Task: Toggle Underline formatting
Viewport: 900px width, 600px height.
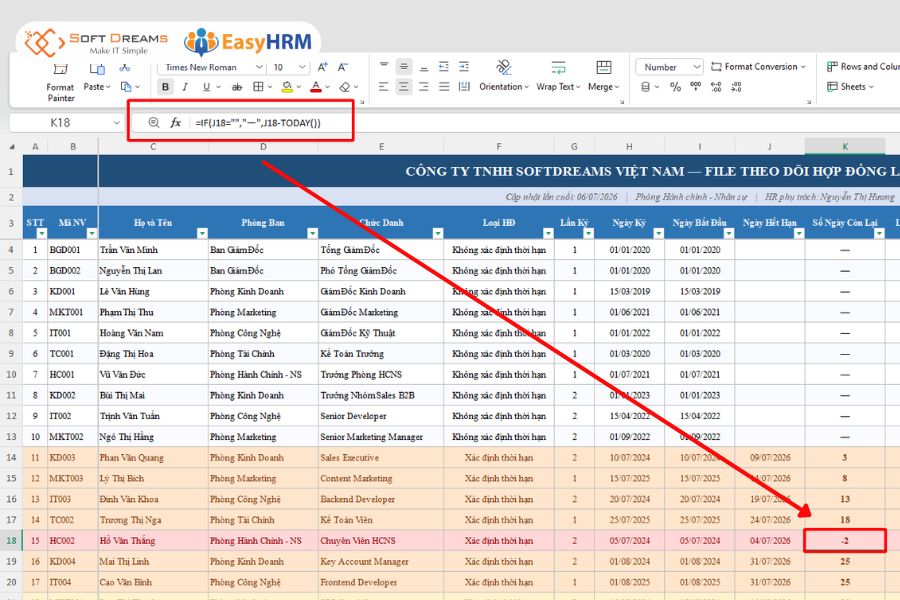Action: (205, 87)
